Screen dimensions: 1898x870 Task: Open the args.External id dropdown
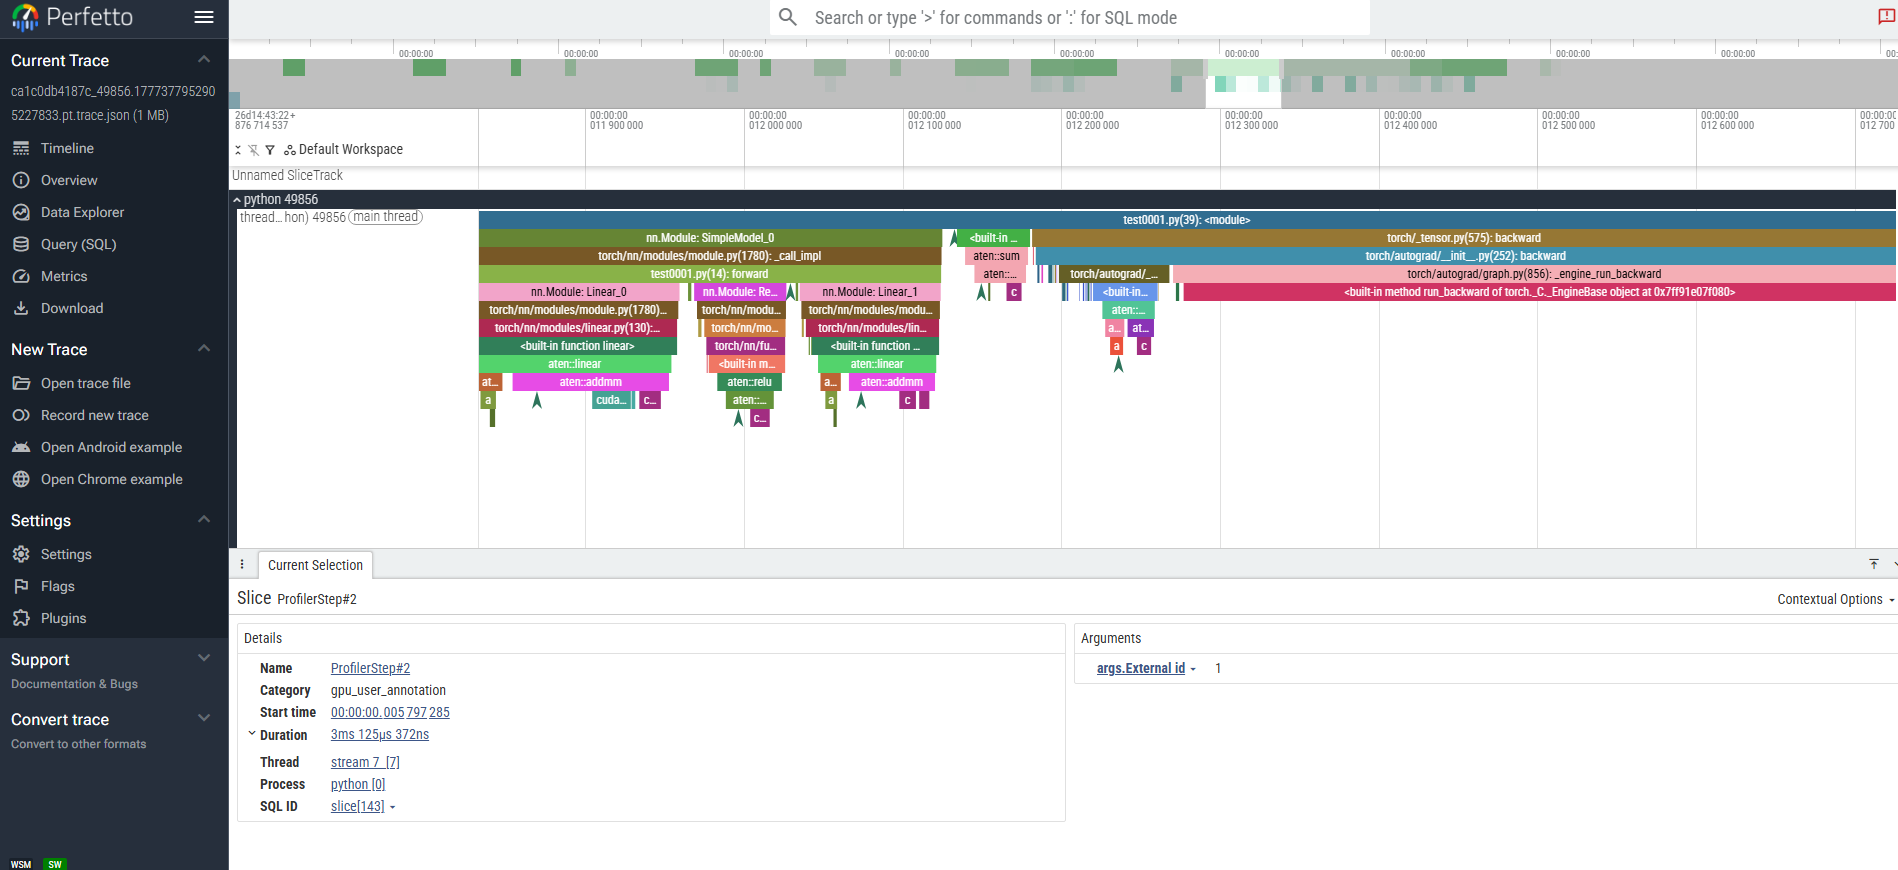coord(1146,668)
